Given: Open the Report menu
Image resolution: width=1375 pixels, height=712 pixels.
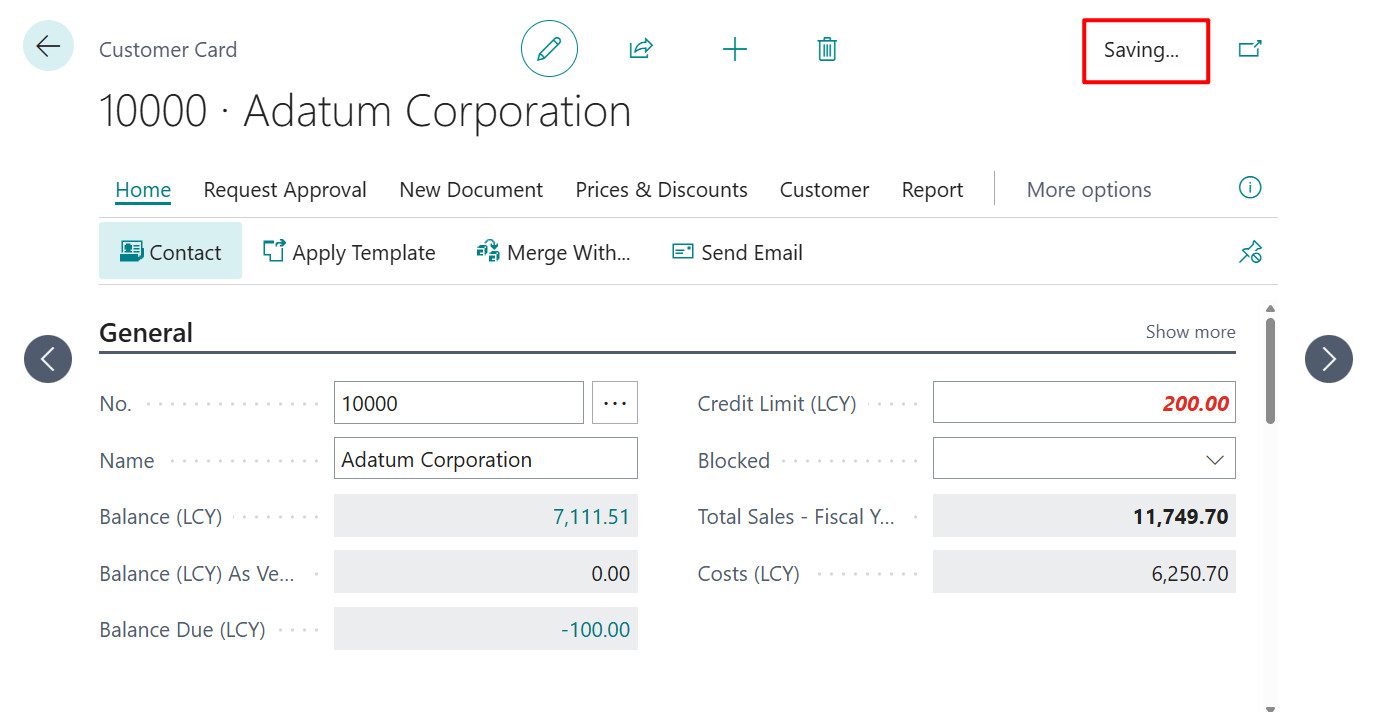Looking at the screenshot, I should (x=933, y=190).
